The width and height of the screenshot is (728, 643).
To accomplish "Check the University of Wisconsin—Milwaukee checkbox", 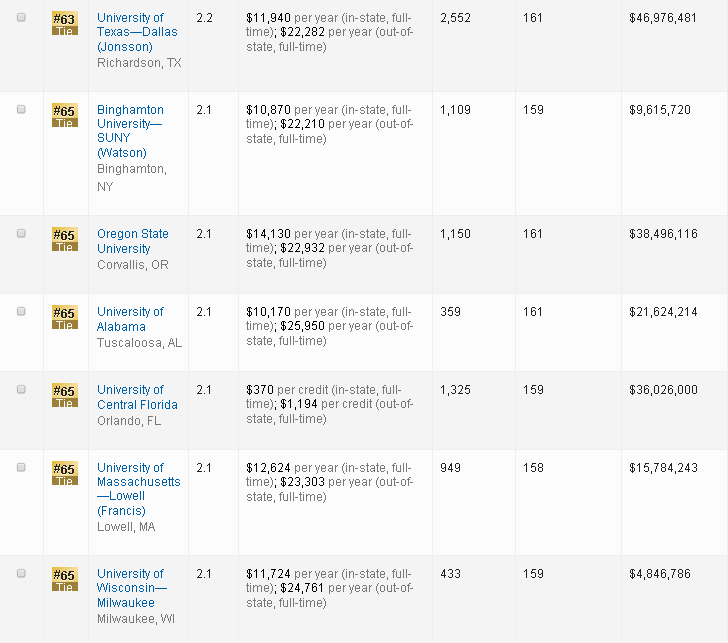I will pos(21,573).
